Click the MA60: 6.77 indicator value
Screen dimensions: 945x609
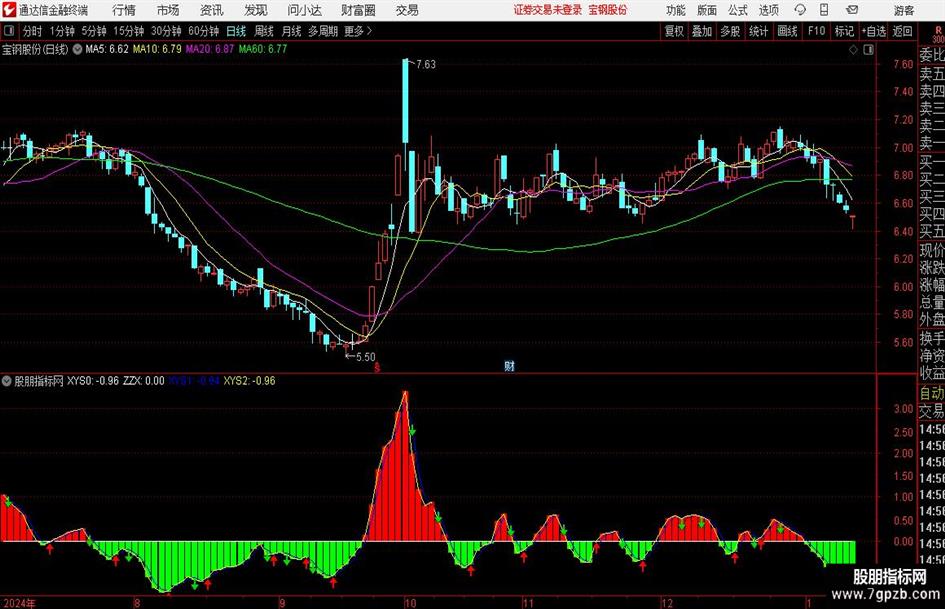click(262, 49)
